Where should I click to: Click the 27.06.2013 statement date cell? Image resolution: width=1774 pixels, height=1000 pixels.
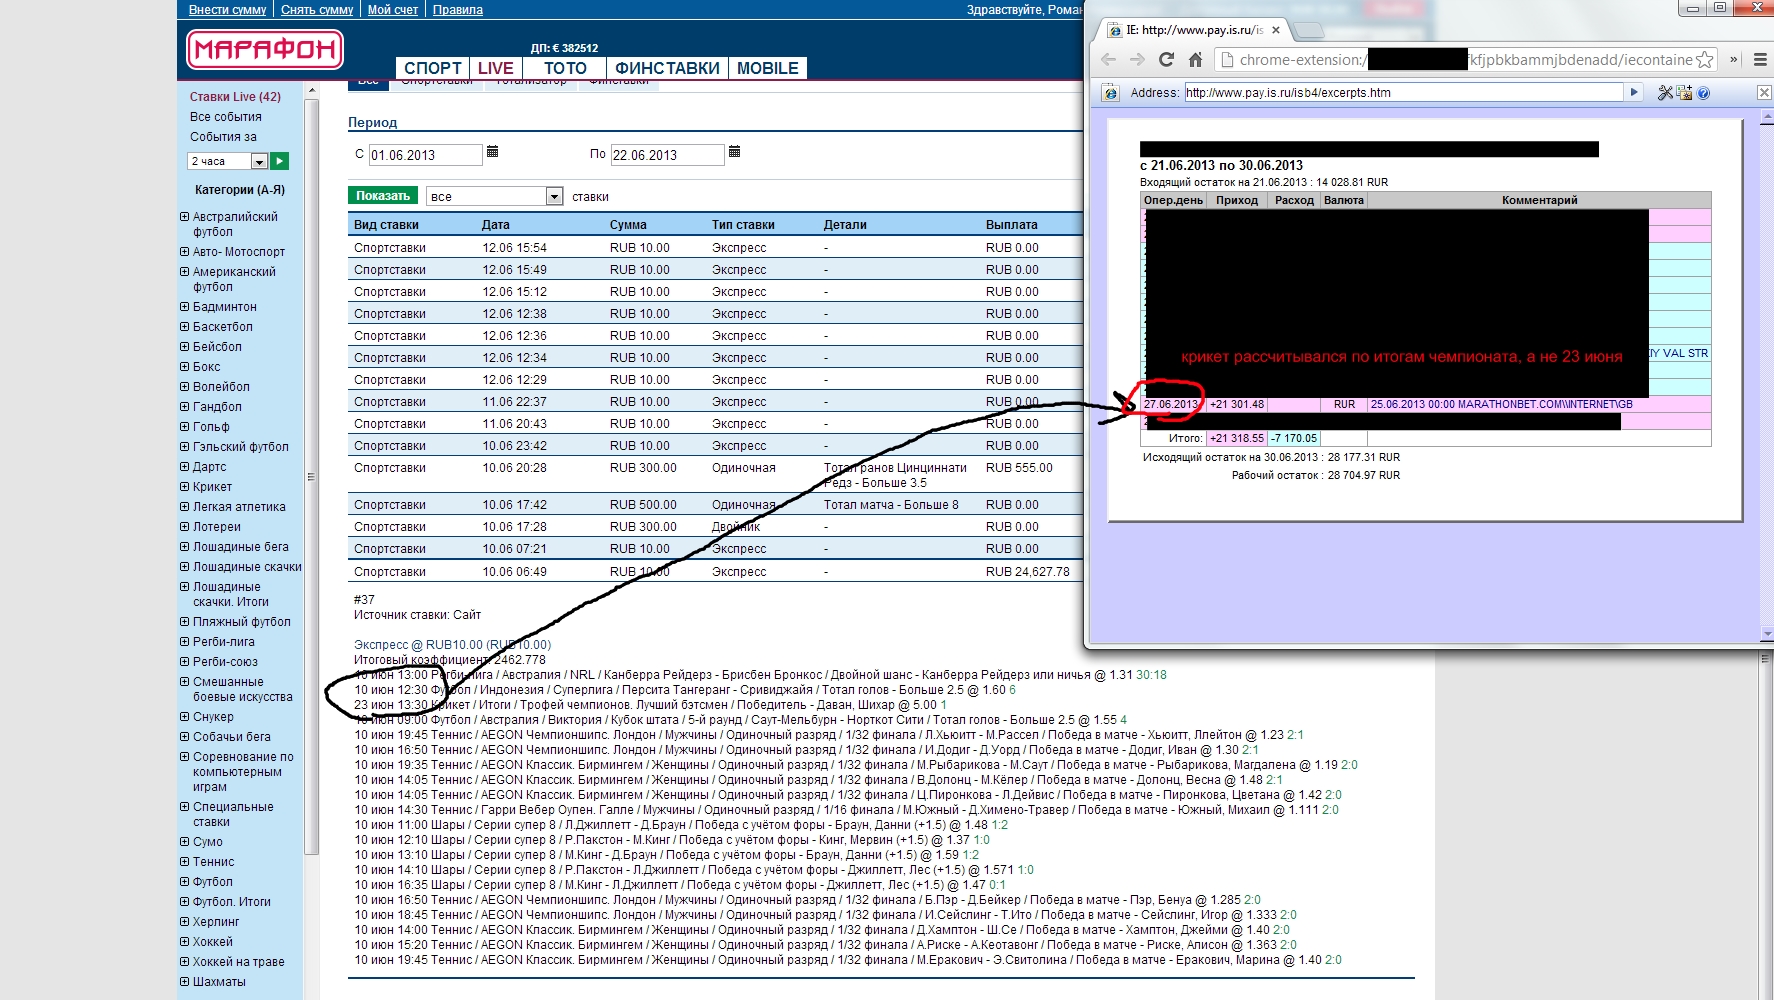click(1171, 405)
